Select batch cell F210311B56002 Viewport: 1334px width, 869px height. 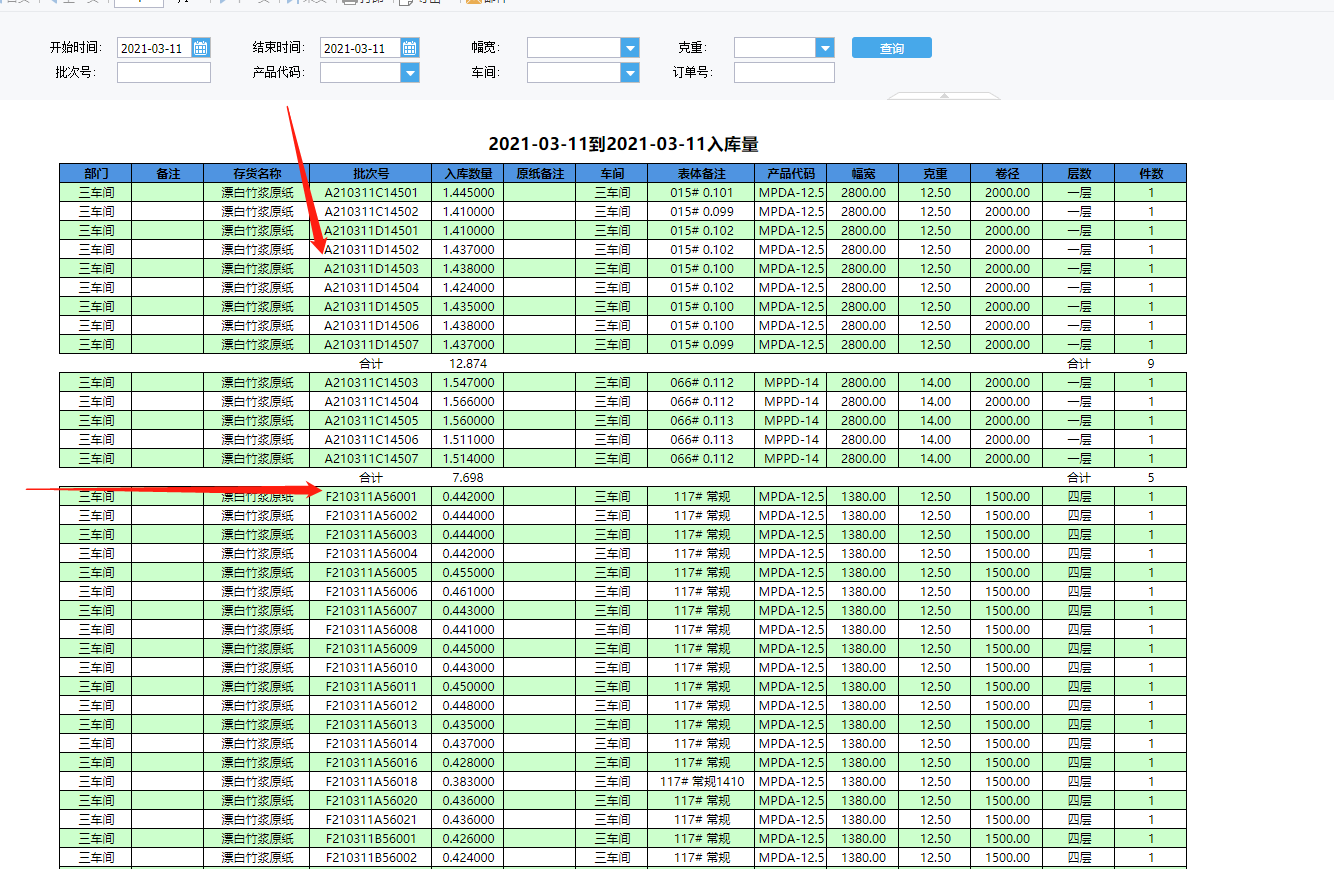click(371, 857)
